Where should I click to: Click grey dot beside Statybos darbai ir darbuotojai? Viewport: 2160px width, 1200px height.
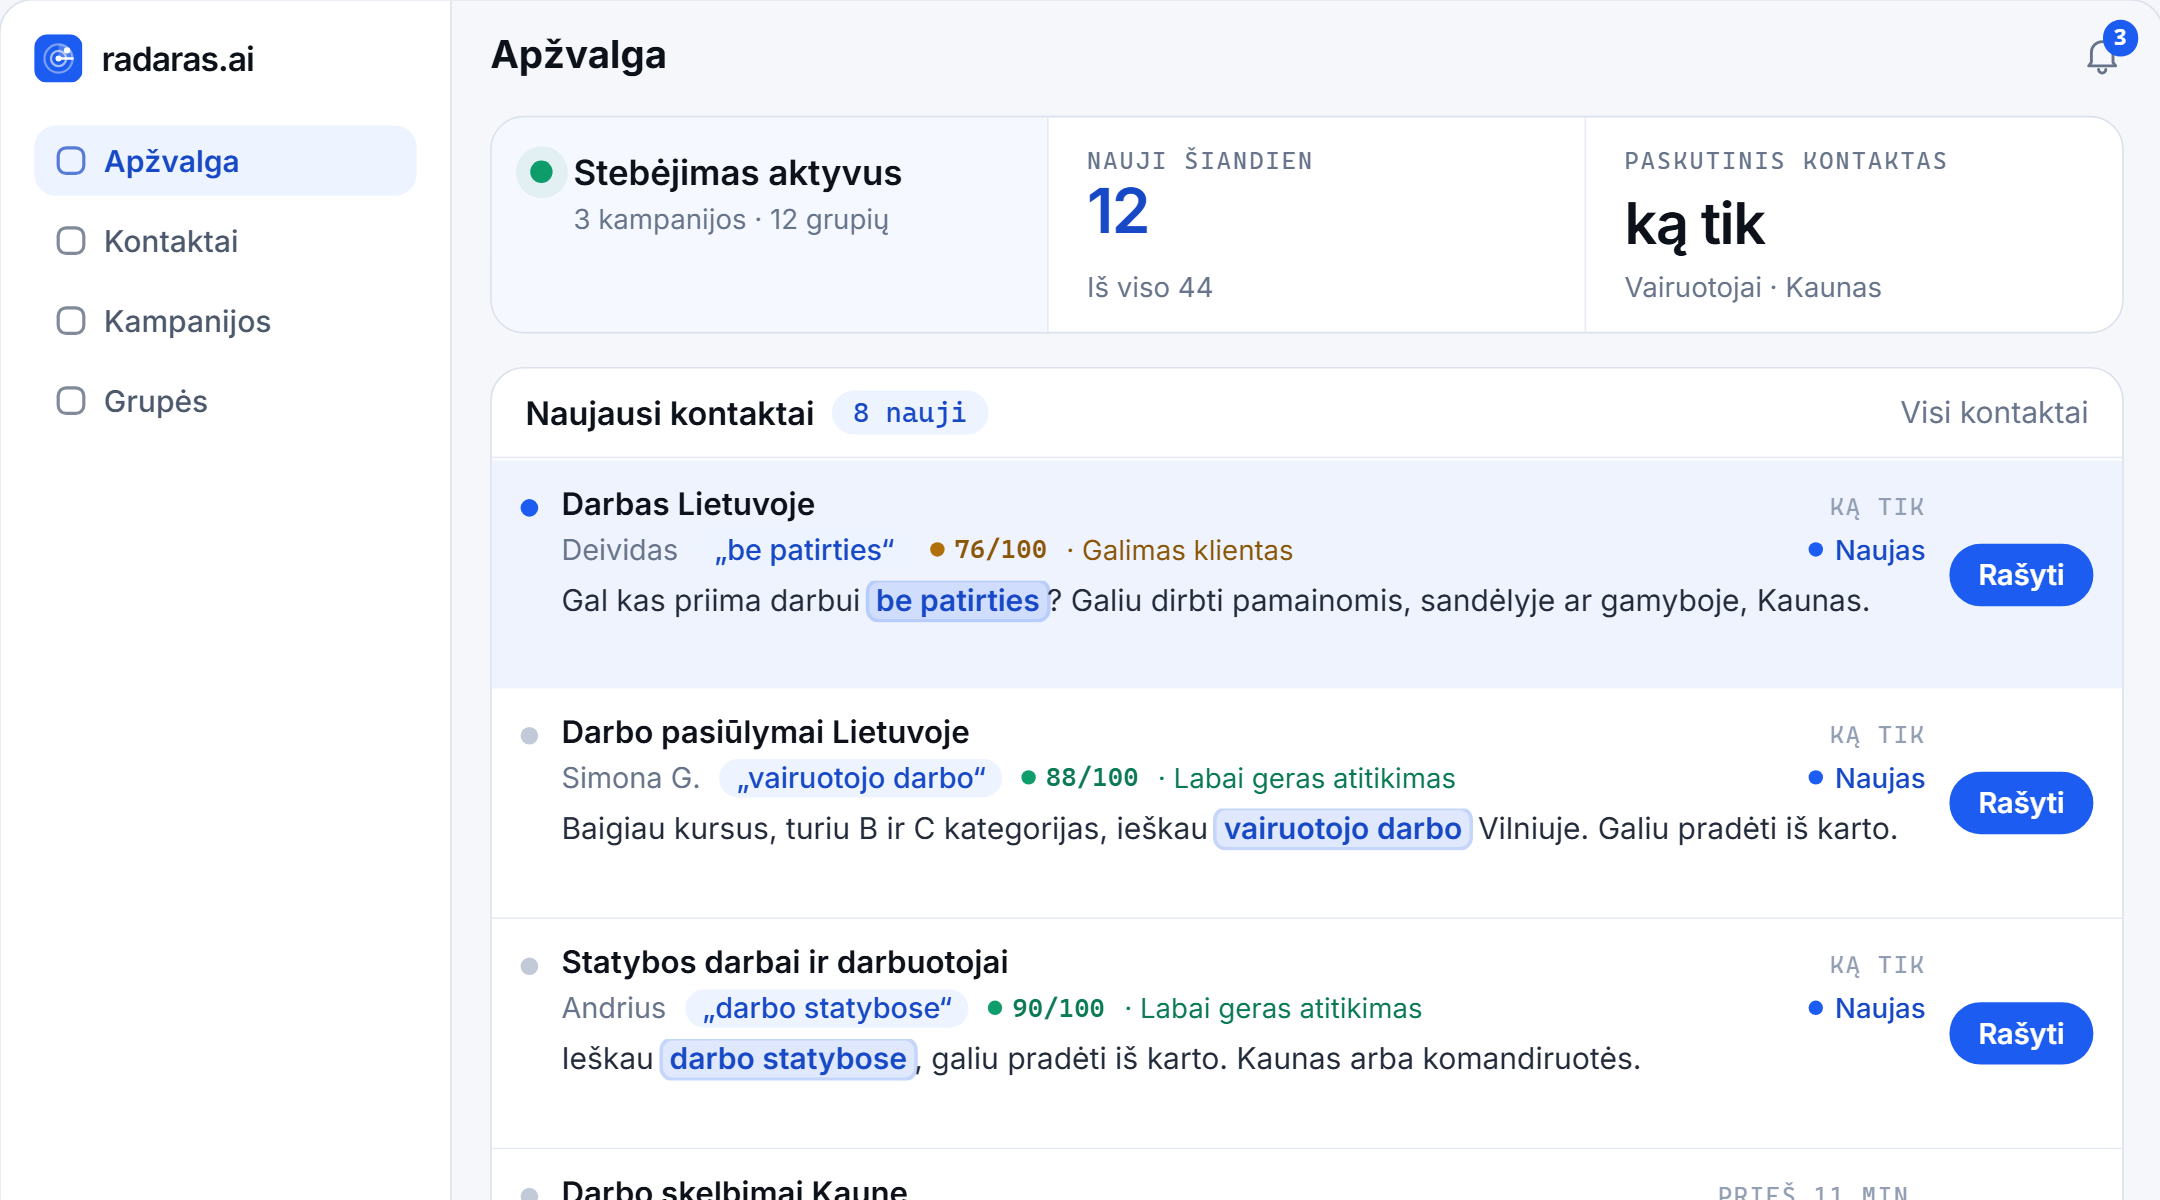(530, 966)
